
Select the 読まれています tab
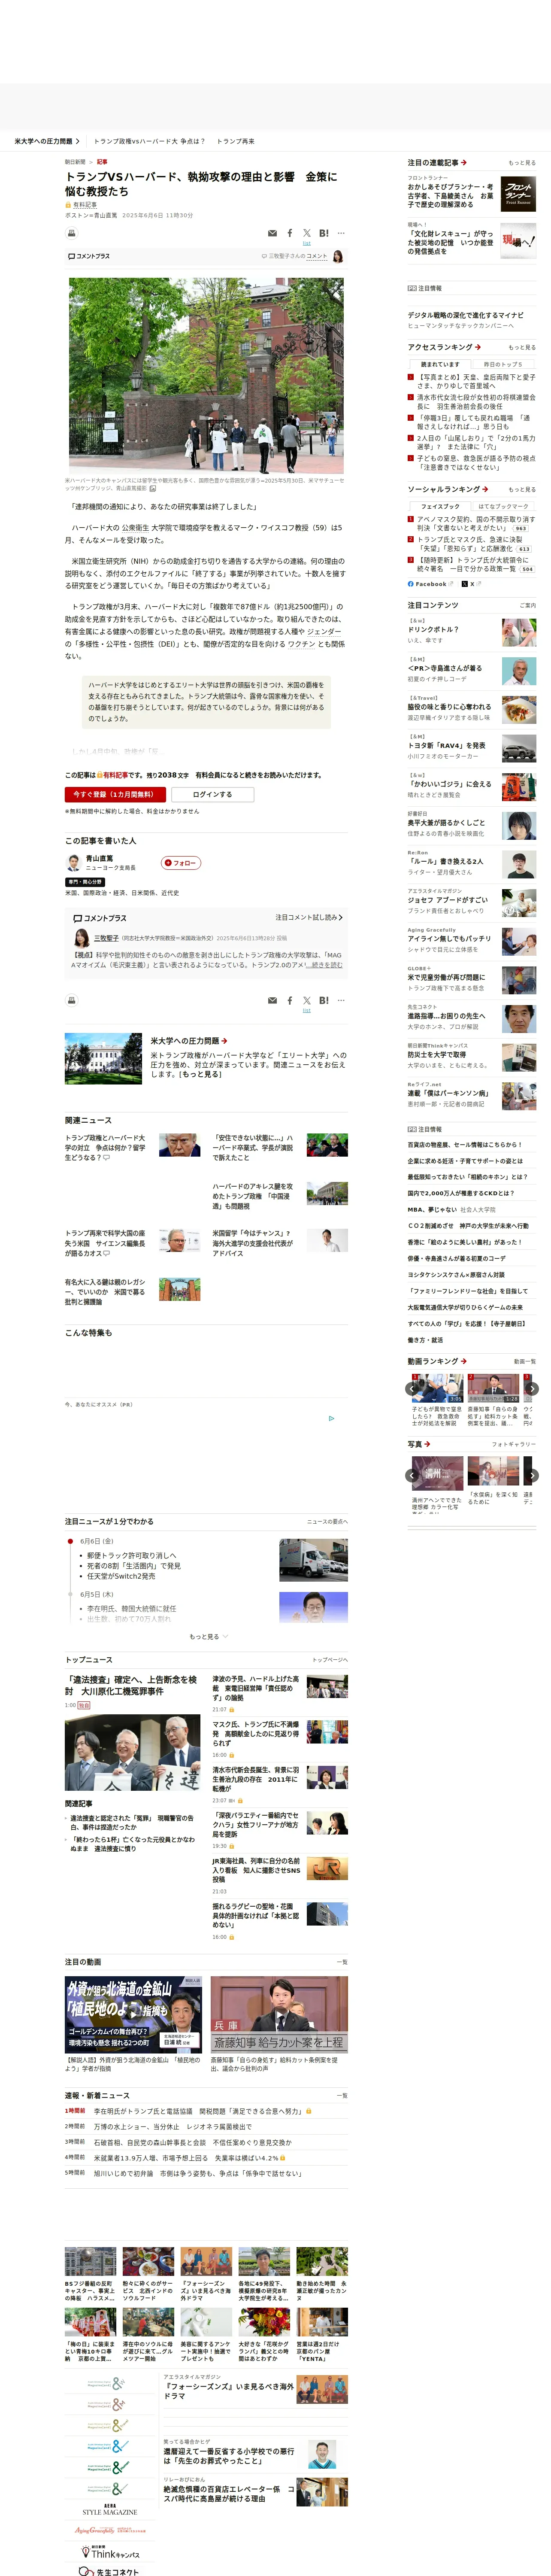point(440,364)
